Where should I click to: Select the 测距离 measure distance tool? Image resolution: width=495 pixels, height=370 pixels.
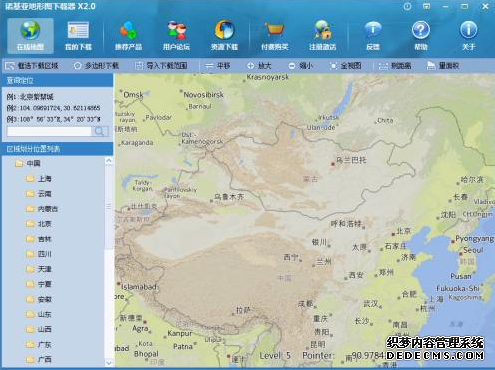click(395, 66)
